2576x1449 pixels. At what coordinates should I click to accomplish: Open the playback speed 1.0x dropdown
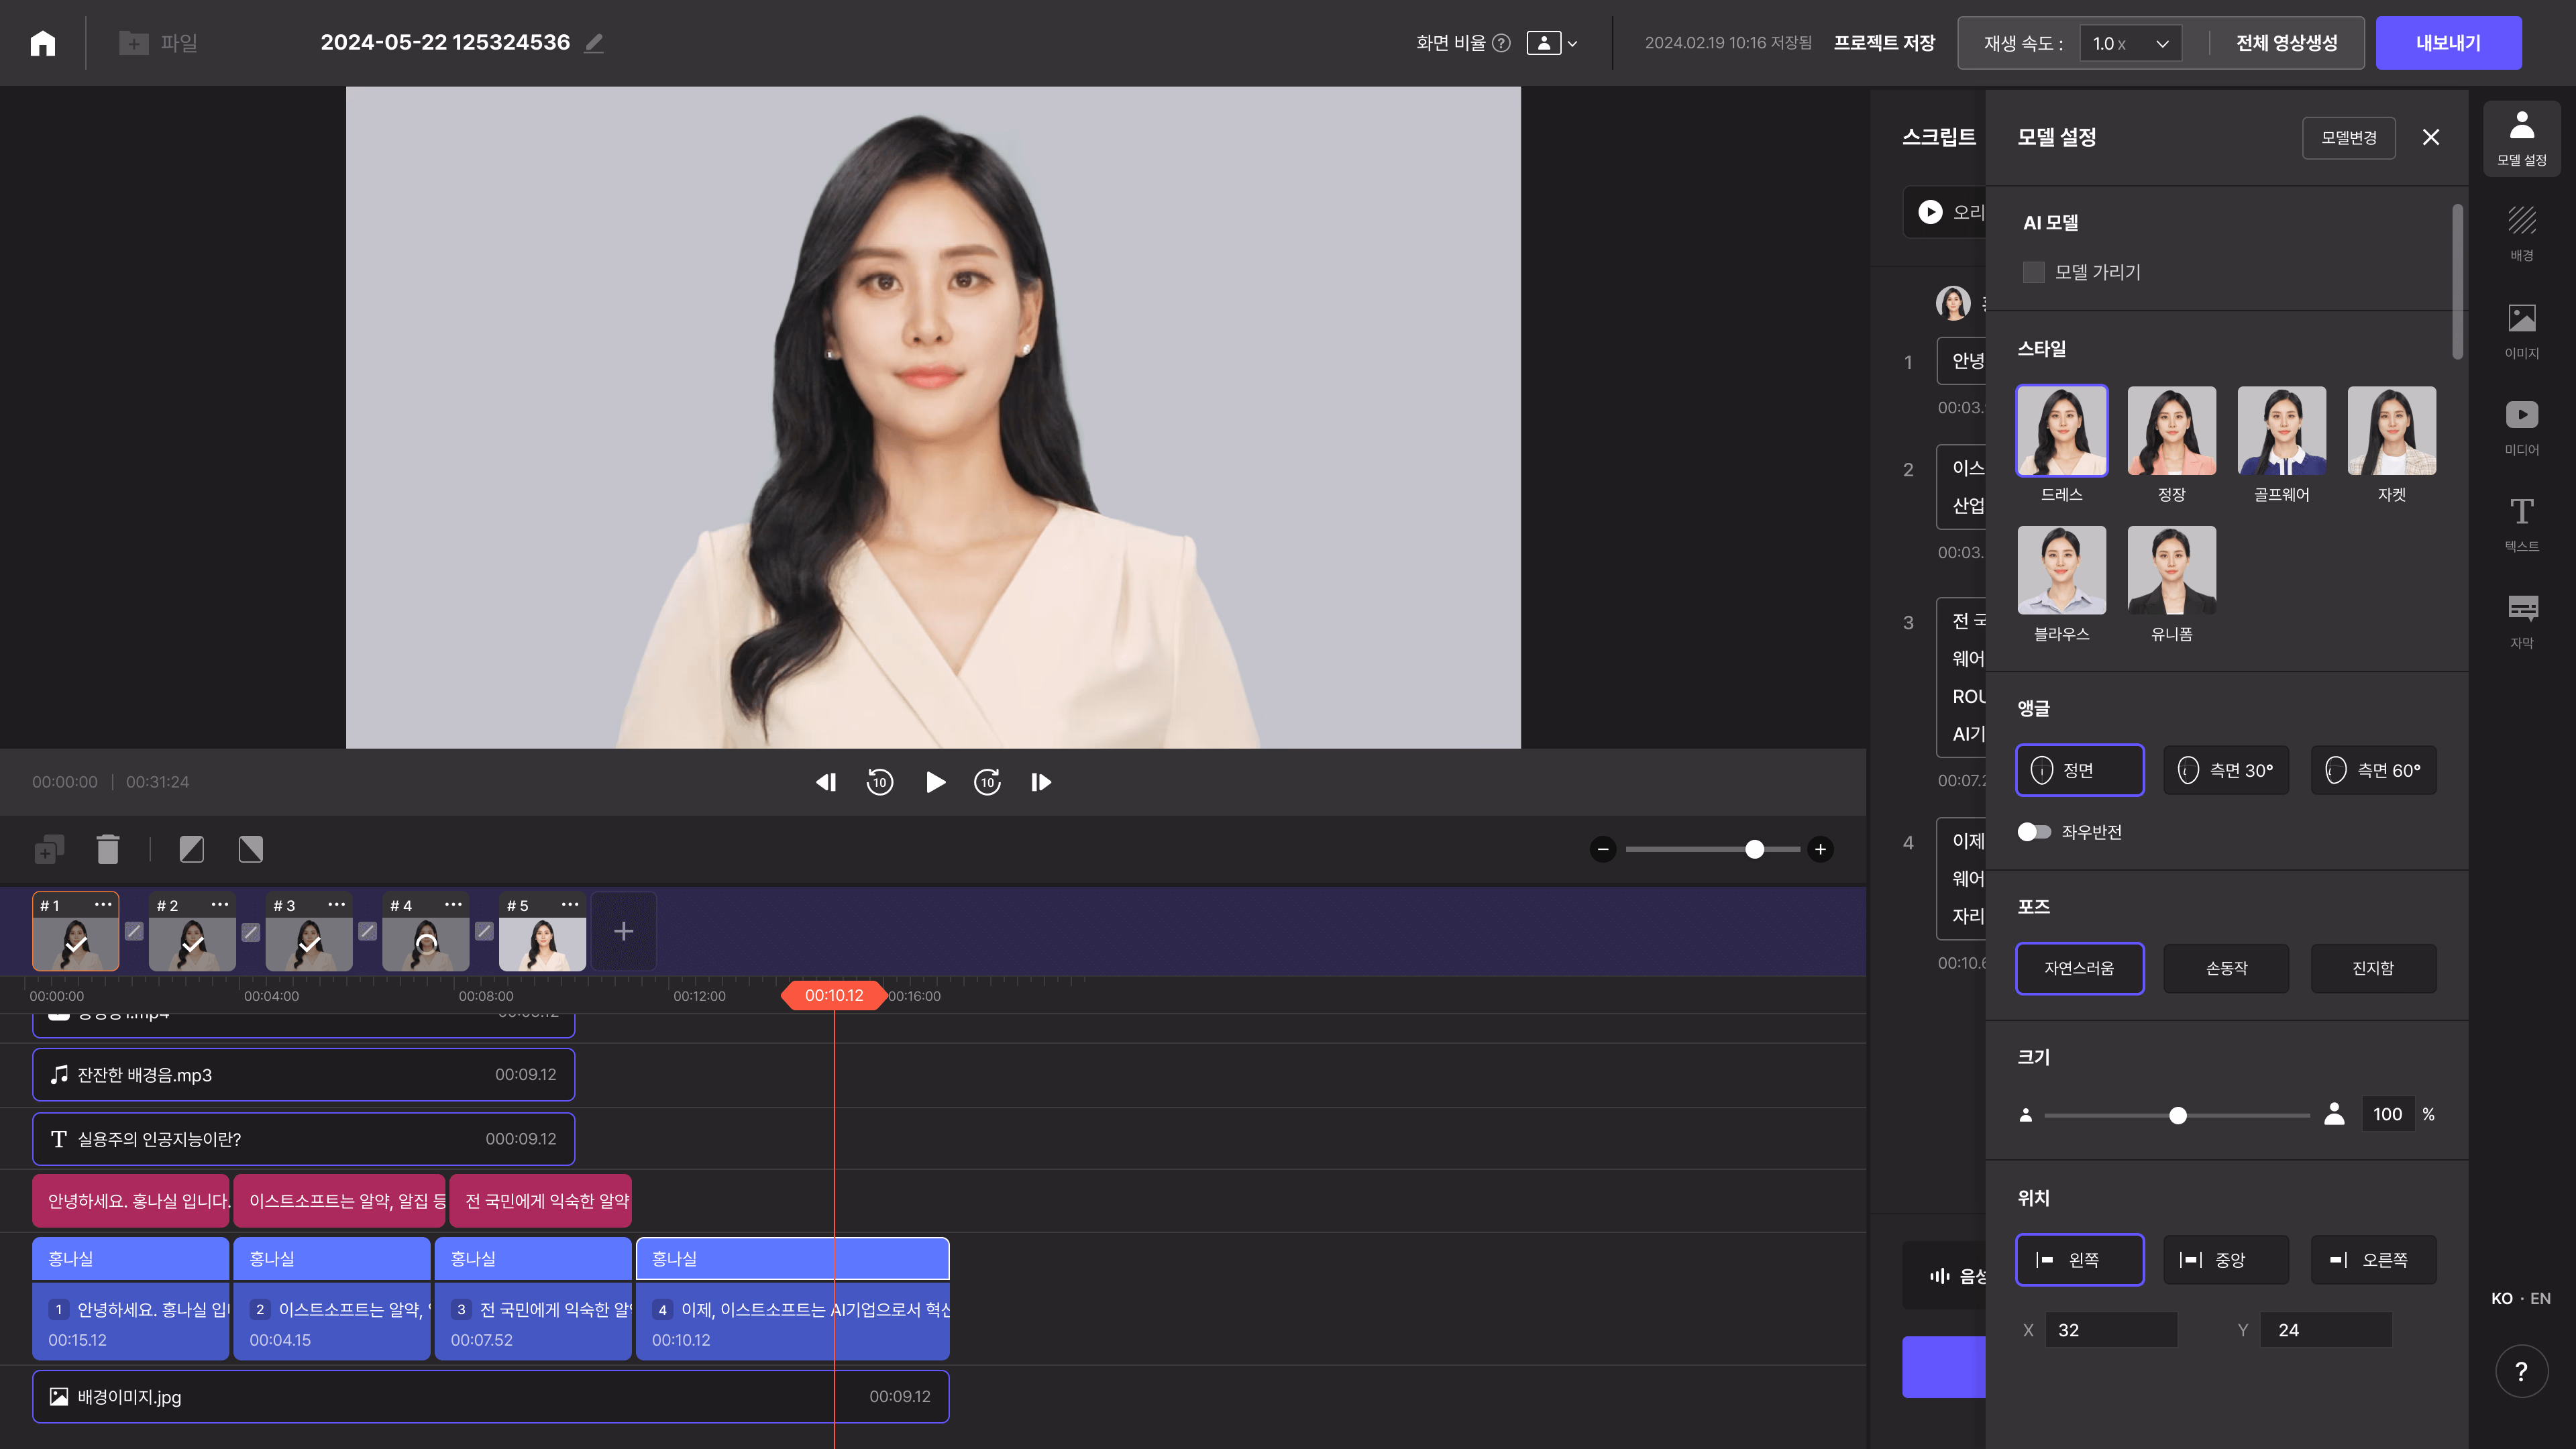[2130, 43]
